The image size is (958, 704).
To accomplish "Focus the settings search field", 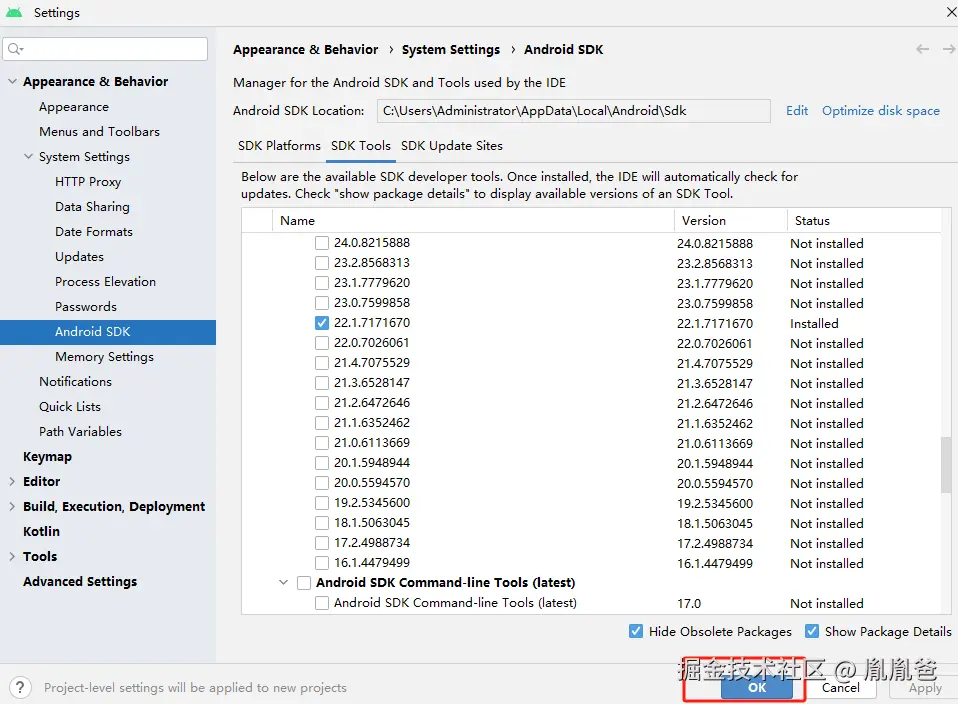I will point(105,49).
